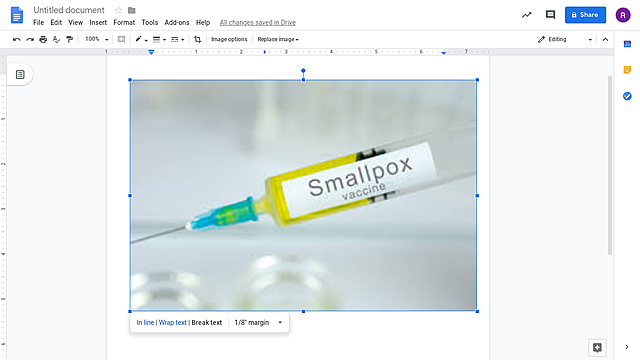
Task: Select the Paint format tool
Action: [x=69, y=39]
